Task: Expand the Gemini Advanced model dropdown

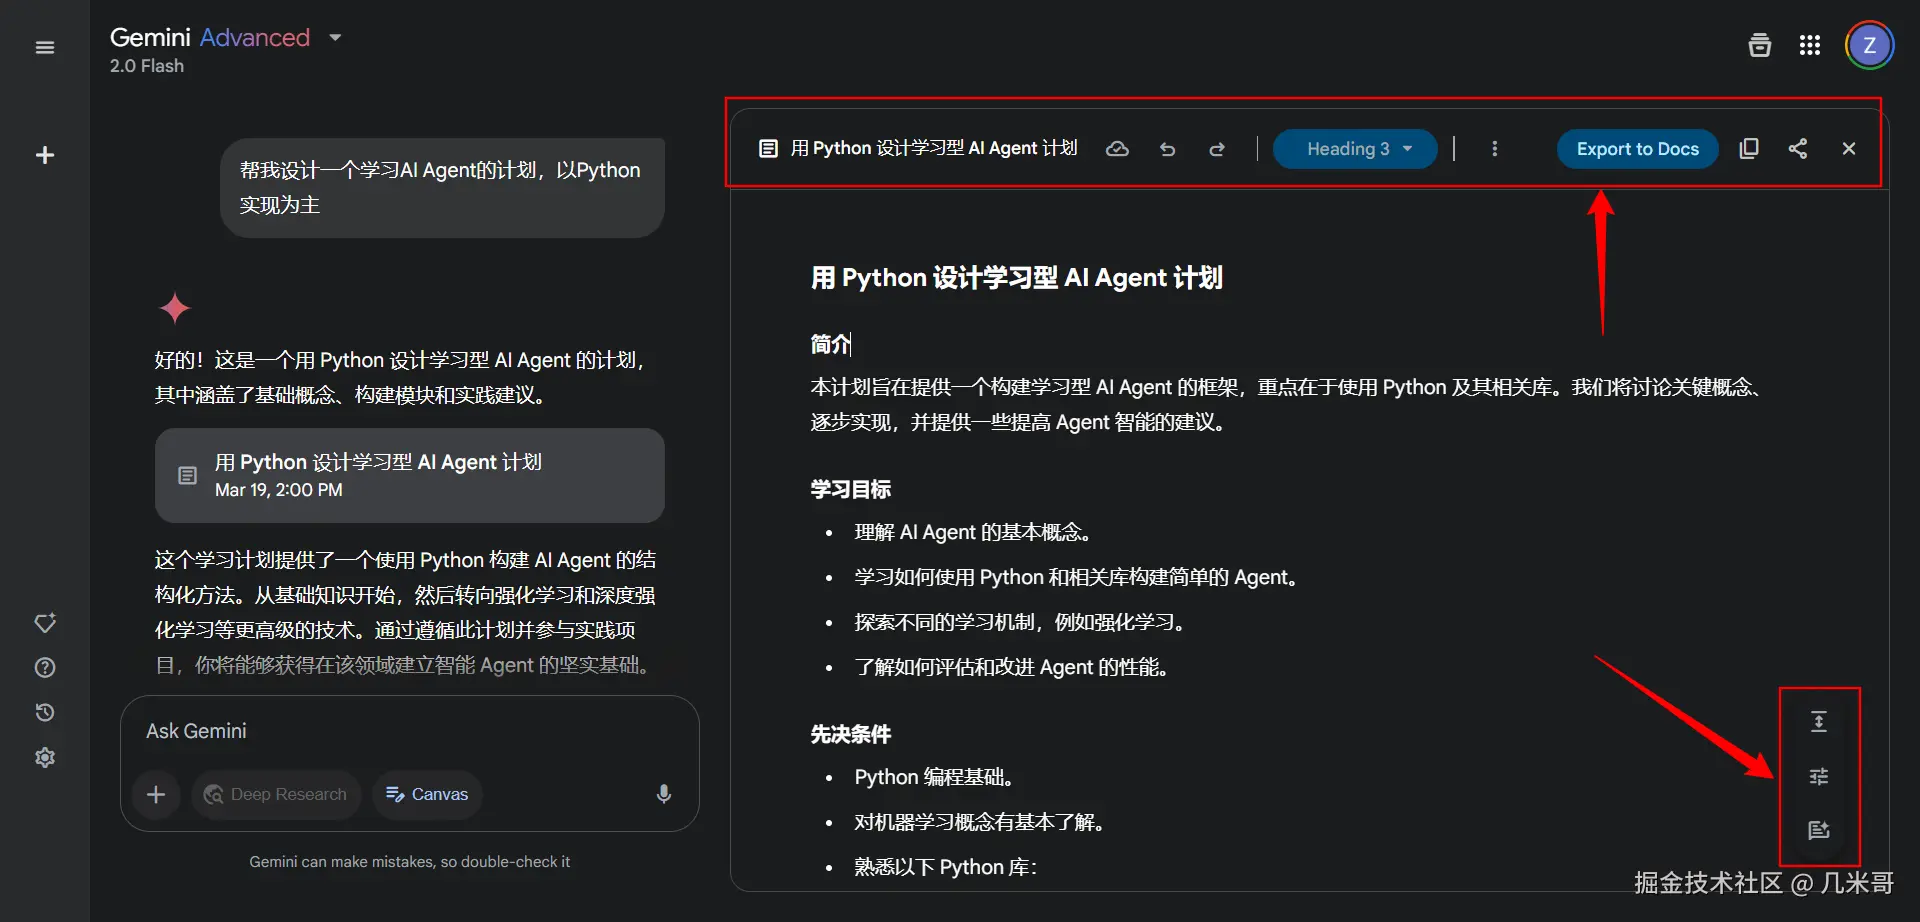Action: point(335,38)
